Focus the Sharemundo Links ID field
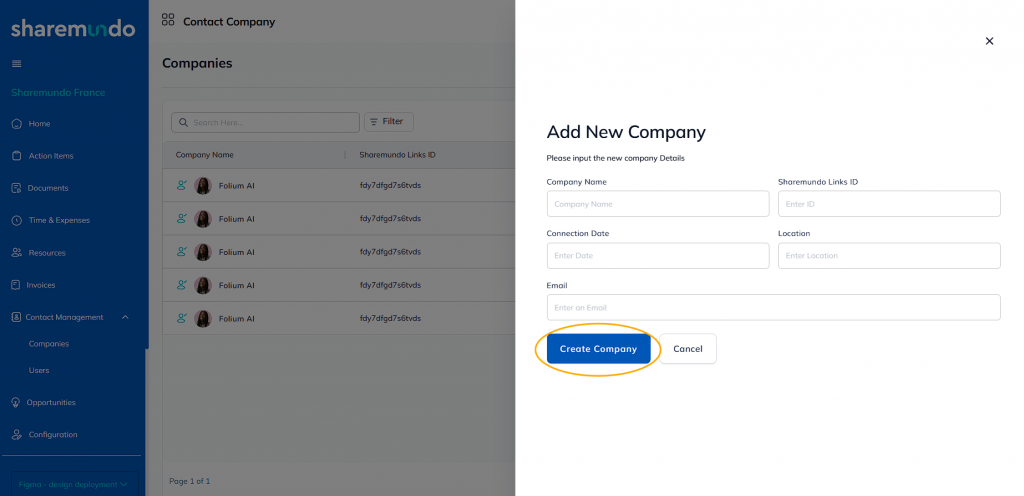The image size is (1024, 496). point(888,204)
